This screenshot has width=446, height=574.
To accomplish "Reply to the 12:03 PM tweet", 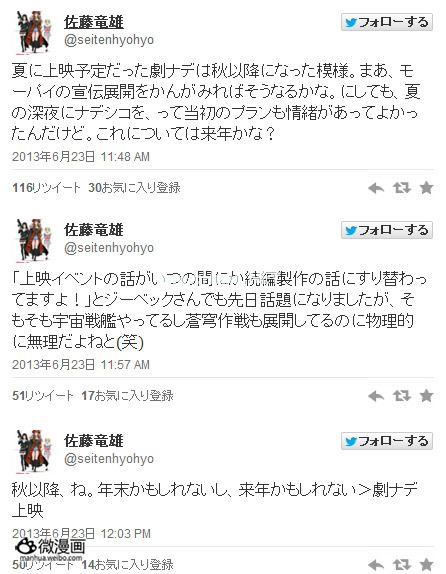I will click(376, 565).
